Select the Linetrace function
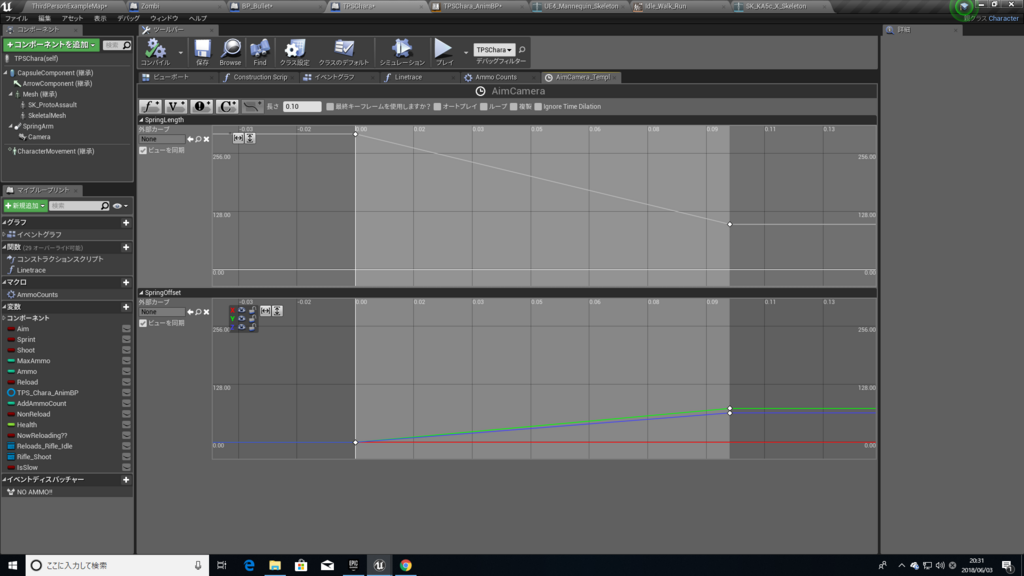1024x576 pixels. coord(31,270)
